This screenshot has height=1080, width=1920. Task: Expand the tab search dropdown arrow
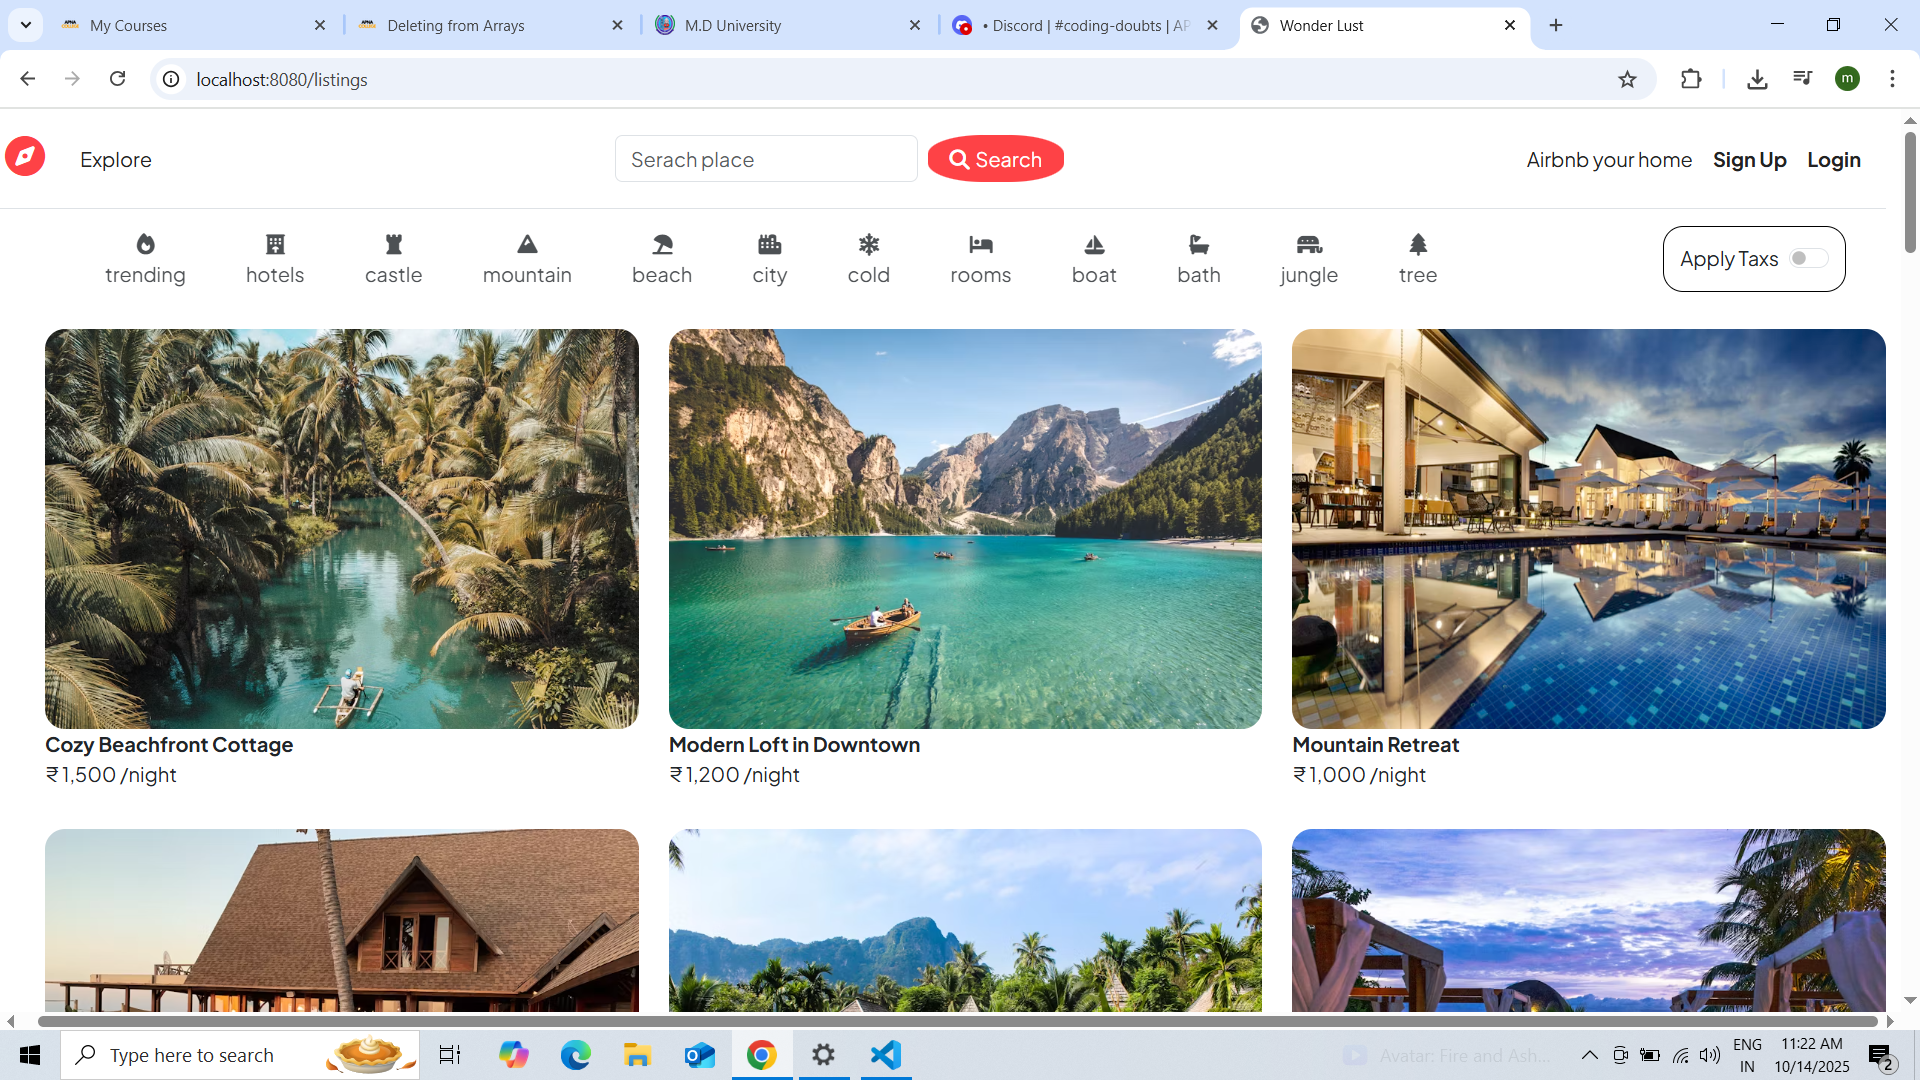click(25, 25)
